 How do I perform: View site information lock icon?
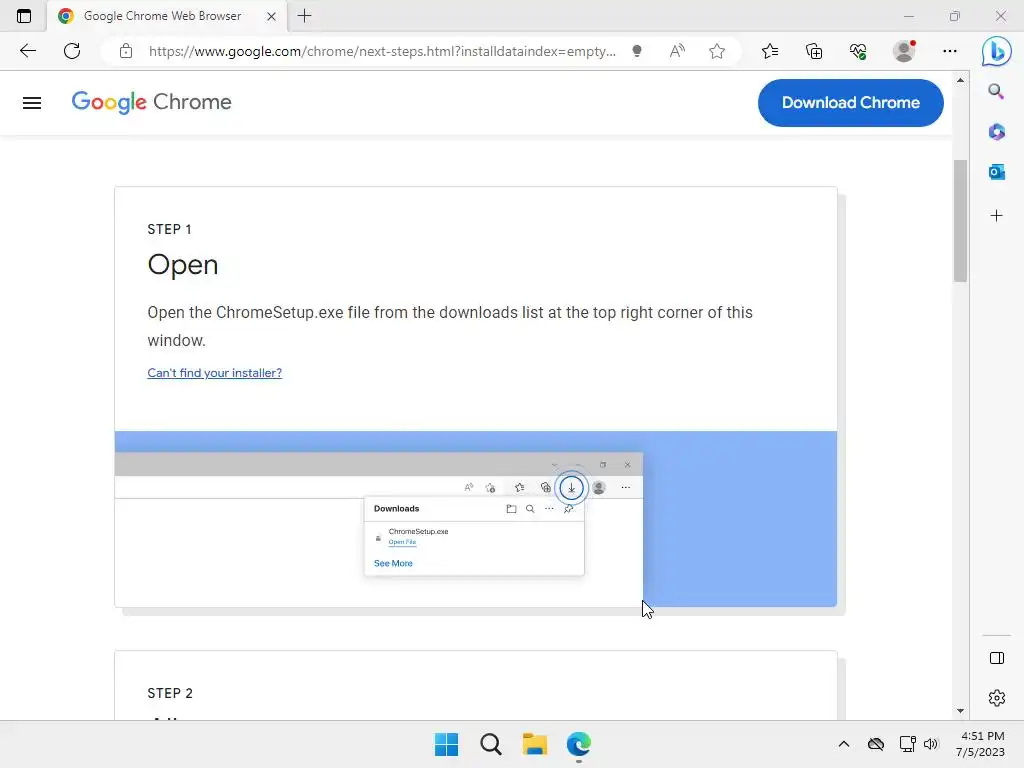pyautogui.click(x=126, y=51)
